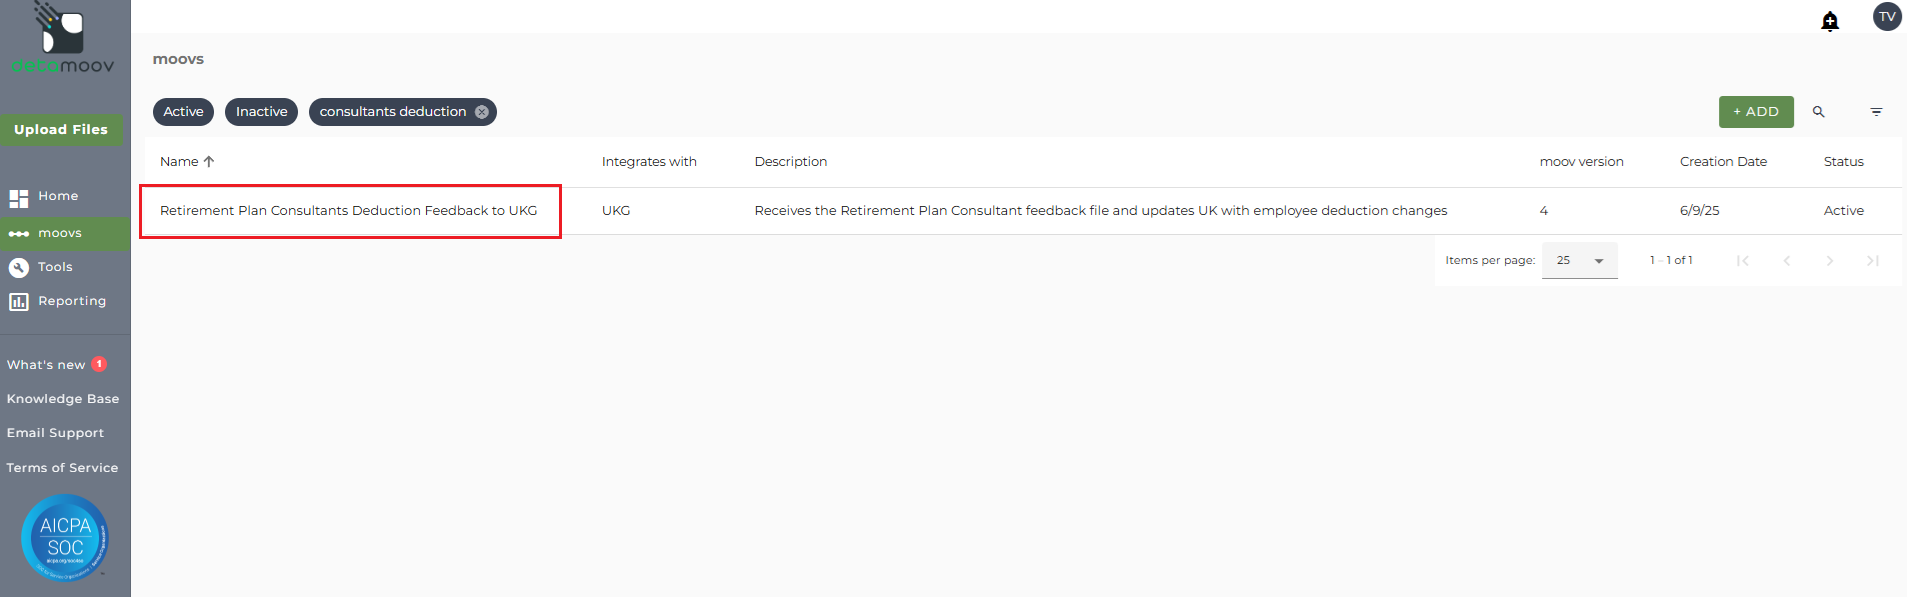
Task: Open the filter list icon
Action: 1876,112
